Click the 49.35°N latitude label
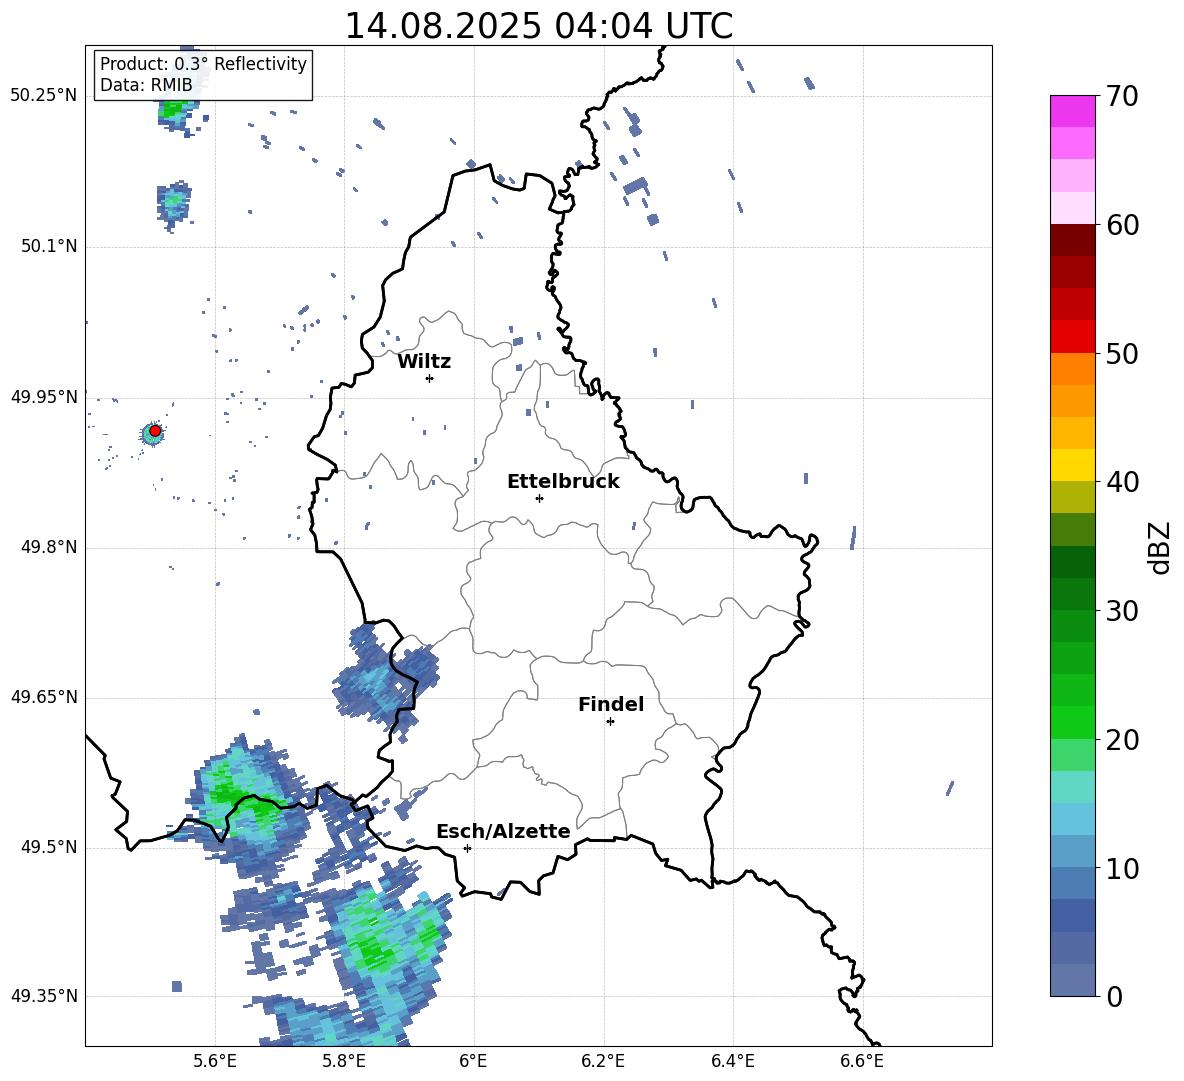Screen dimensions: 1184x1081 [44, 996]
